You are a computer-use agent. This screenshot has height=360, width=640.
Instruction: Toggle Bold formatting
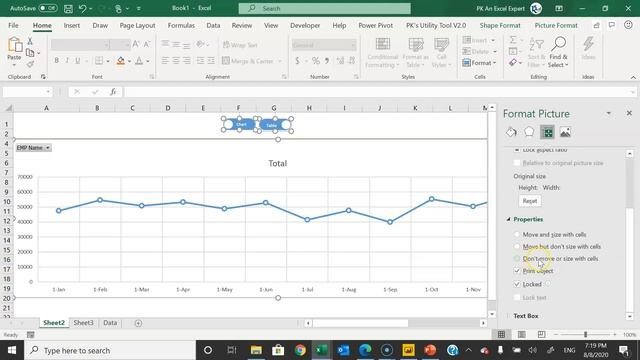[56, 61]
